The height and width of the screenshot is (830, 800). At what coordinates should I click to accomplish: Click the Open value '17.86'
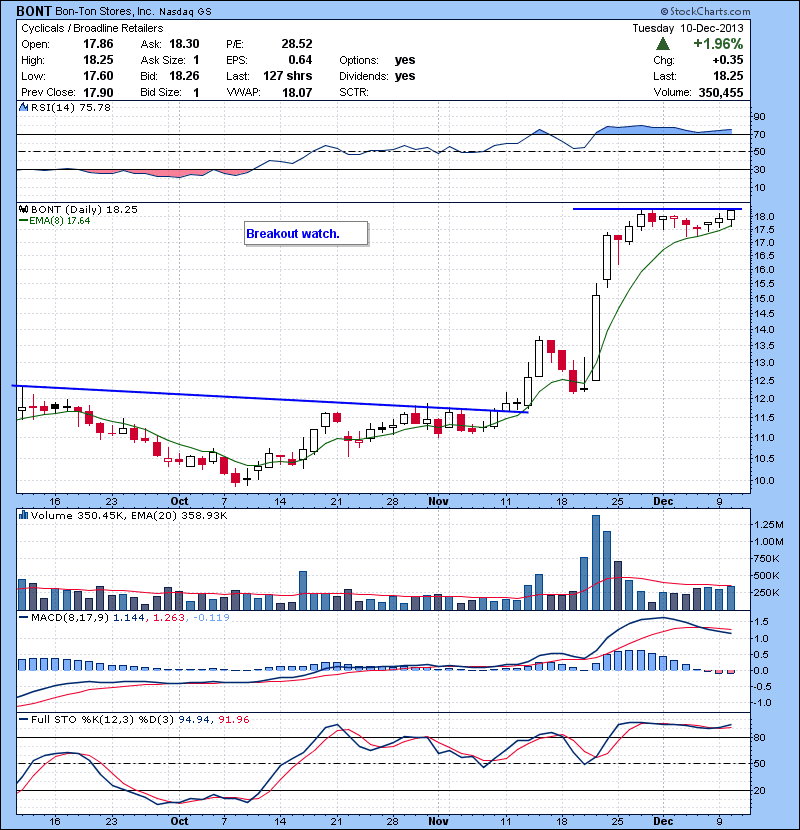tap(98, 44)
